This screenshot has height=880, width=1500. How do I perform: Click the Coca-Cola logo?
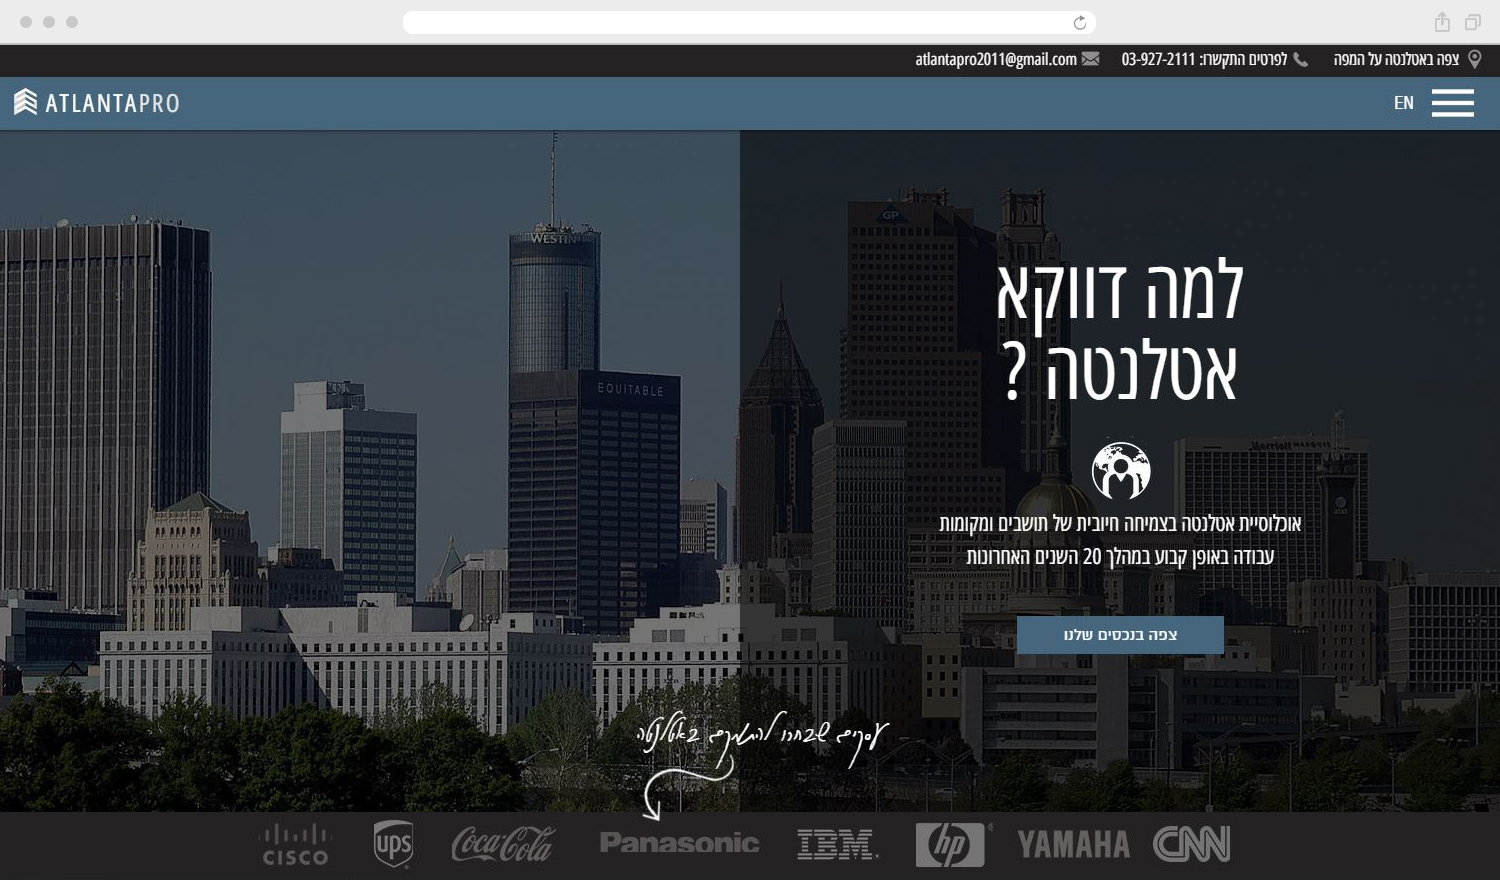(502, 845)
